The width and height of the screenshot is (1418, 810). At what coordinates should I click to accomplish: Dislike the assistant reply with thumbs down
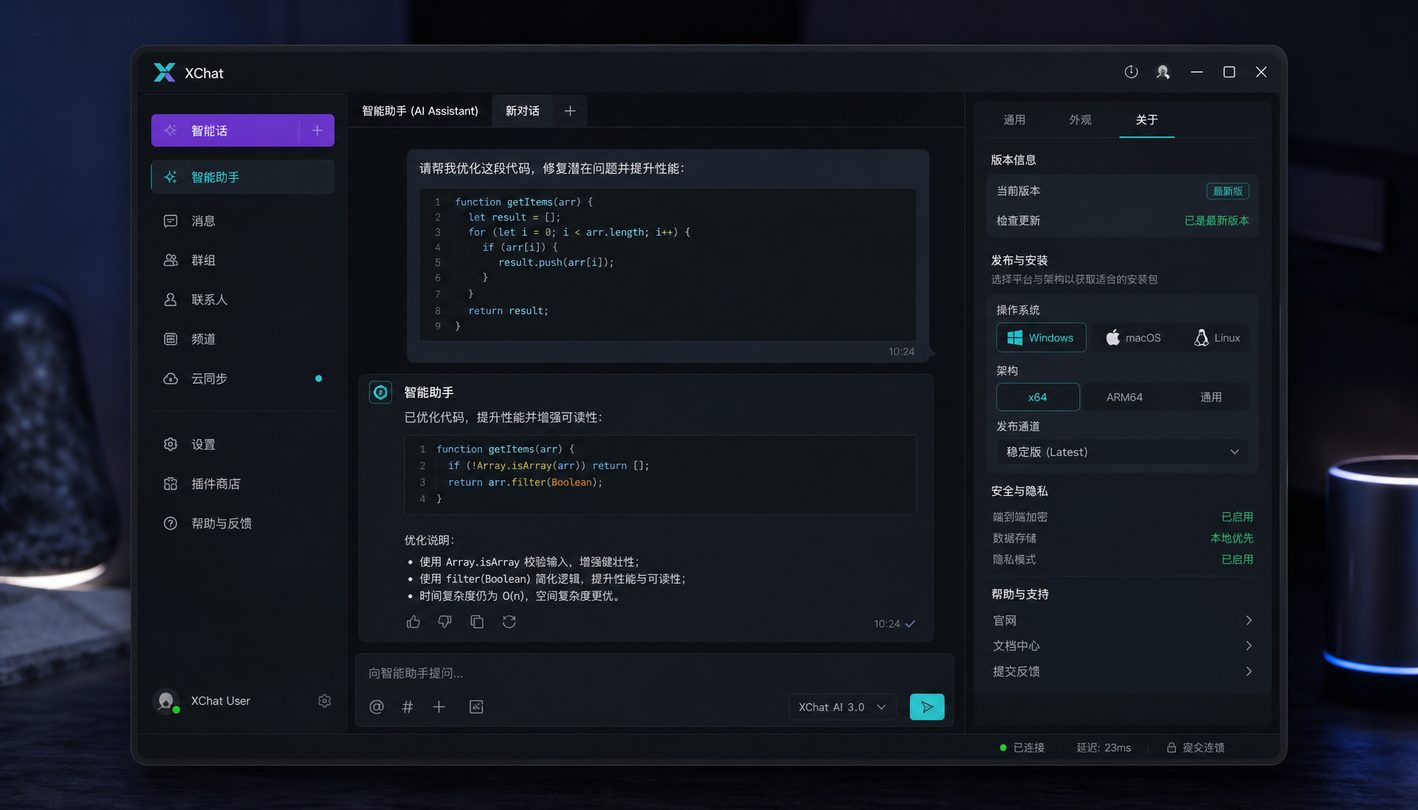coord(445,622)
